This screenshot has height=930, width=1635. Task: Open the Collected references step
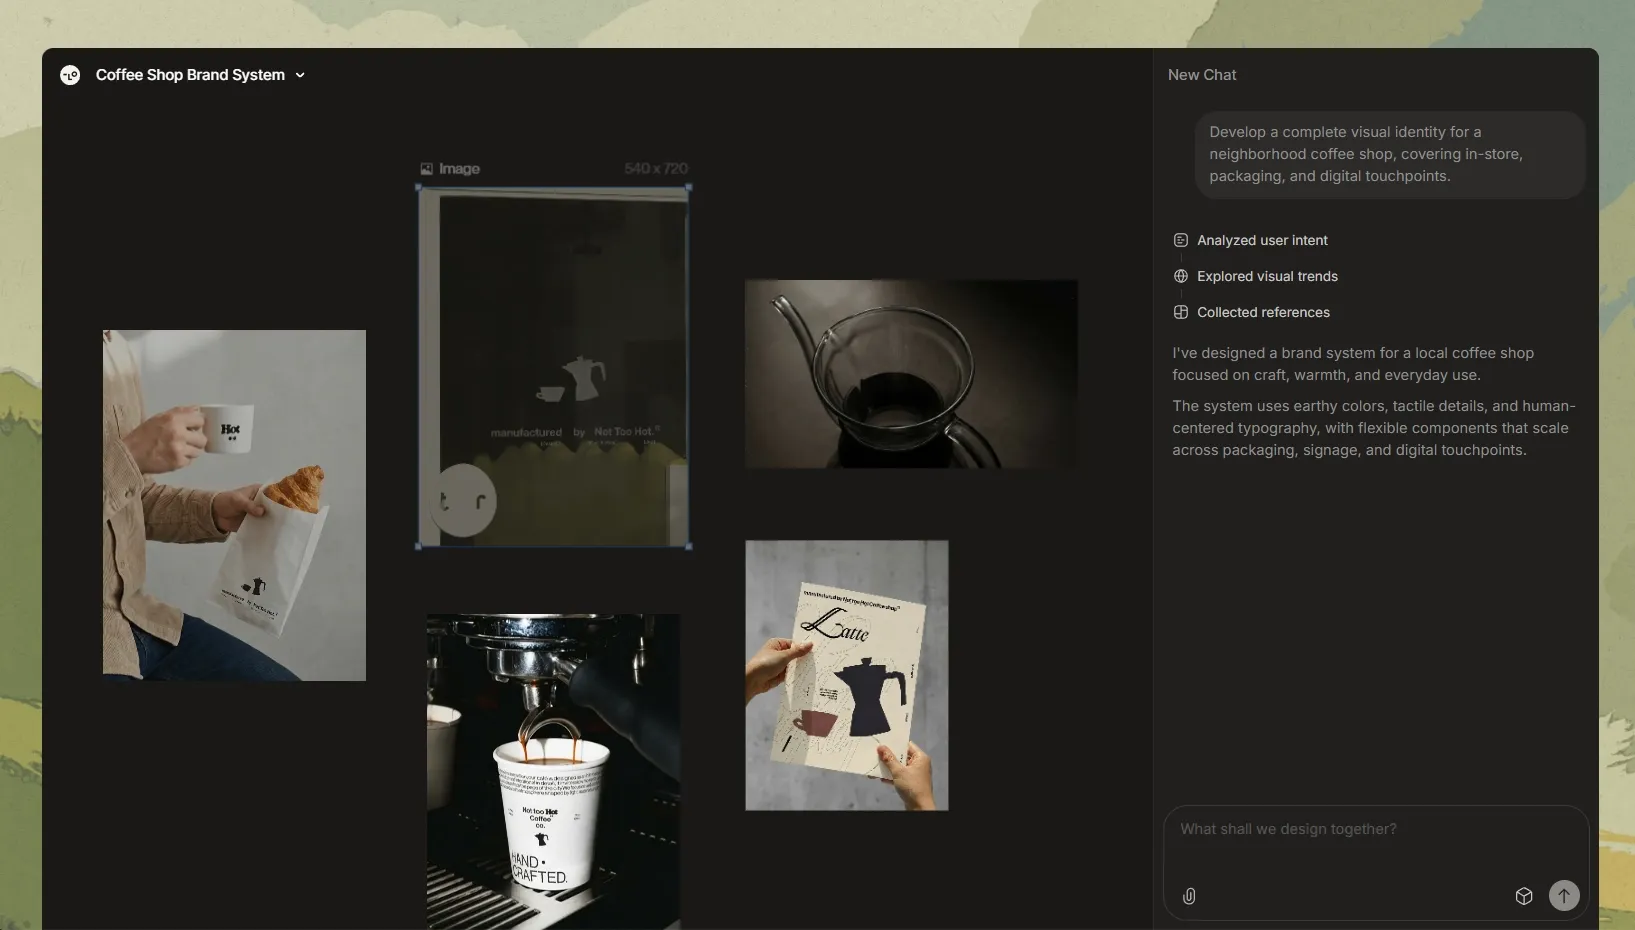[x=1263, y=312]
